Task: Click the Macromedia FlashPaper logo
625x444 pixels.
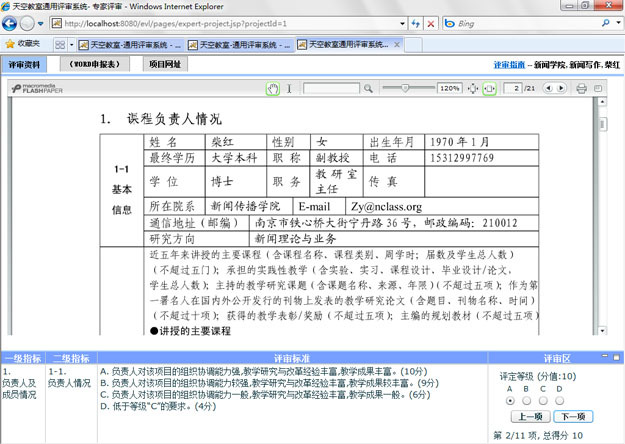Action: [37, 88]
